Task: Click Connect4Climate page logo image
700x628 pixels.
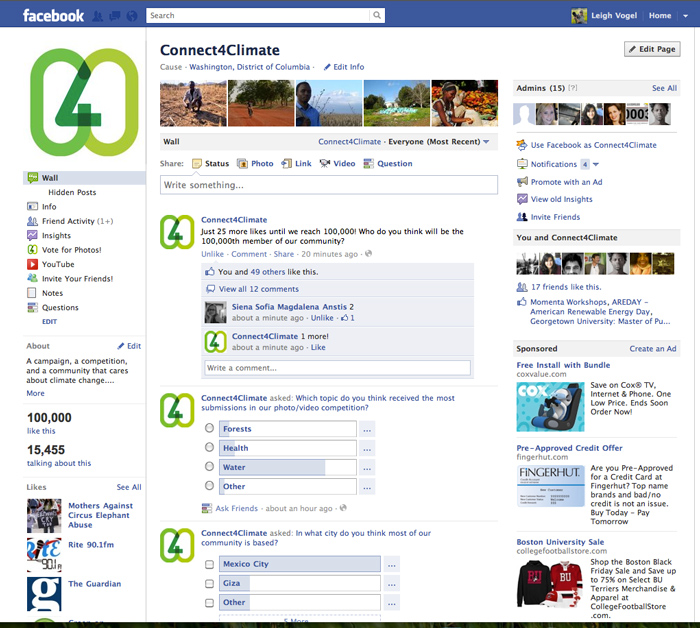Action: 84,102
